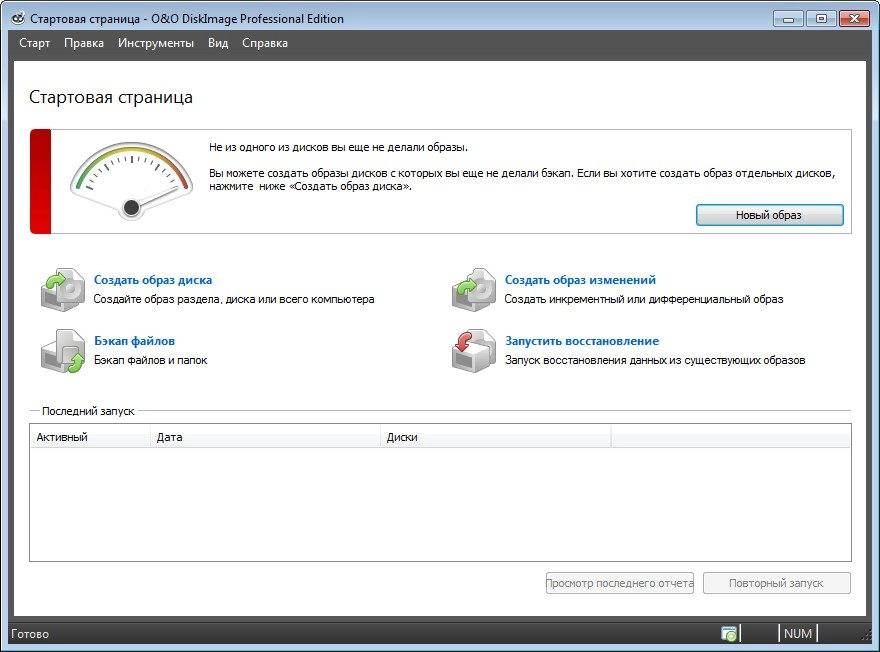Open the Создать образ диска link
880x652 pixels.
[153, 279]
